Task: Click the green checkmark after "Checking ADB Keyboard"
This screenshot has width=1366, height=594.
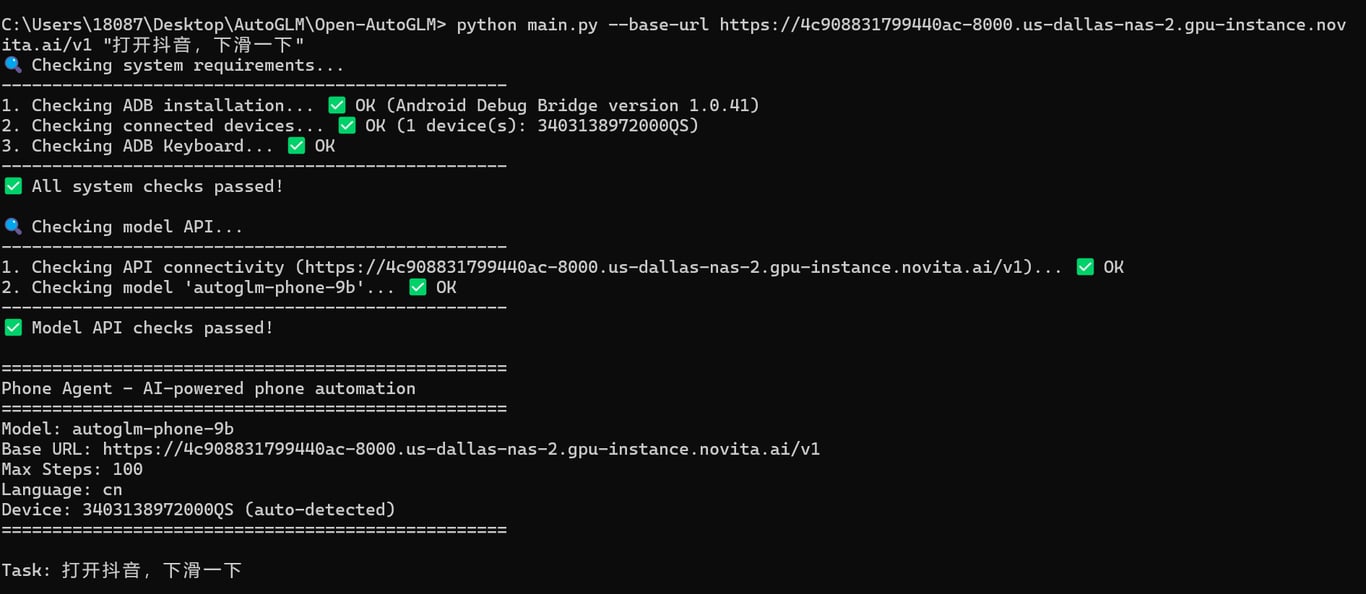Action: pos(297,146)
